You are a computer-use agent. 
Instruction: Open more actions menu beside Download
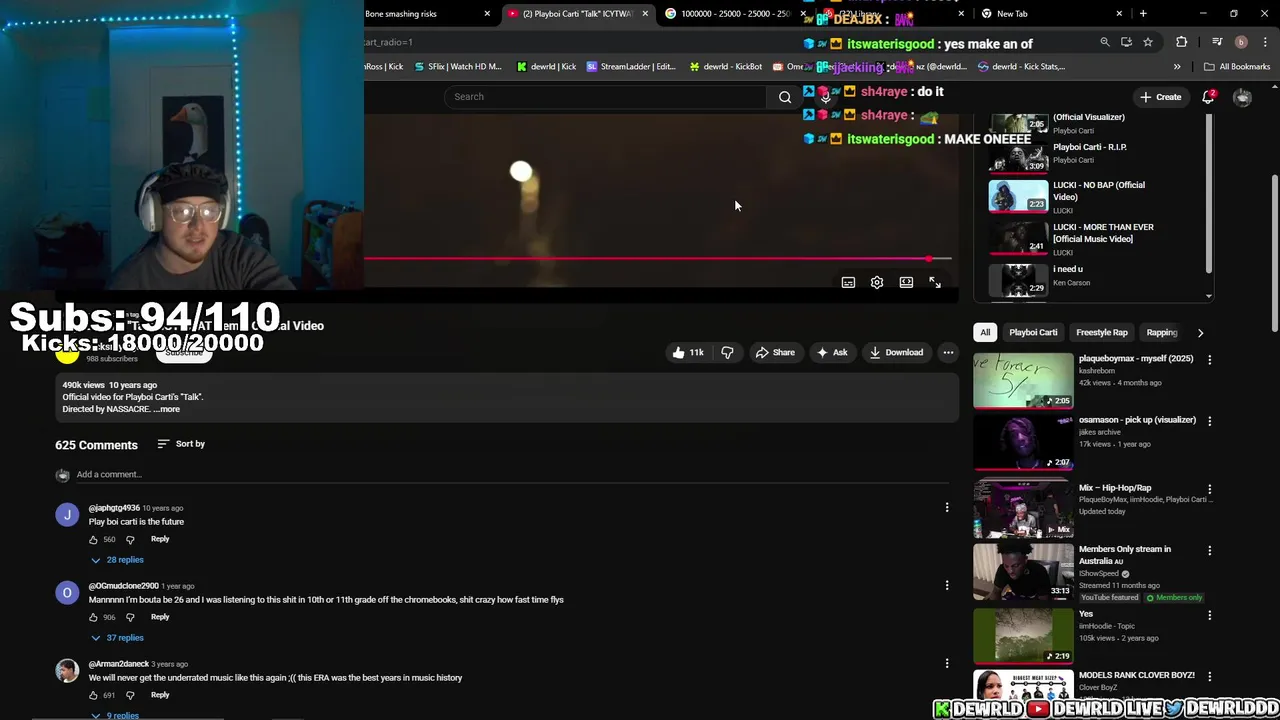click(x=948, y=352)
